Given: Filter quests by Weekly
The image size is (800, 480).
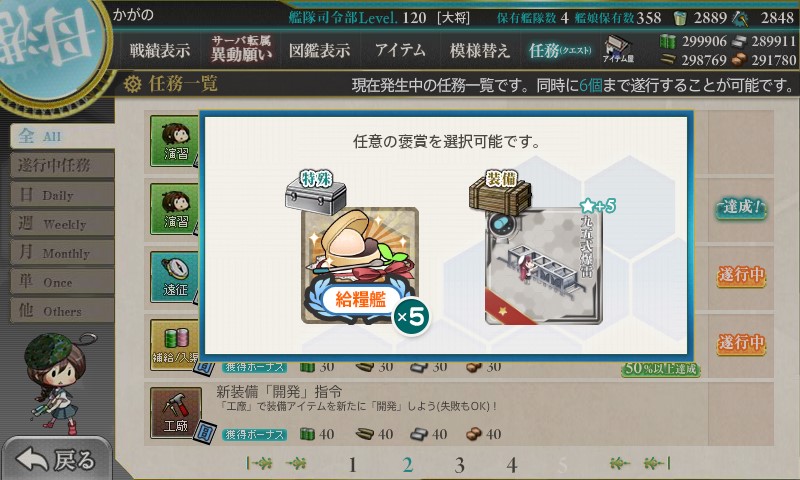Looking at the screenshot, I should [x=62, y=224].
